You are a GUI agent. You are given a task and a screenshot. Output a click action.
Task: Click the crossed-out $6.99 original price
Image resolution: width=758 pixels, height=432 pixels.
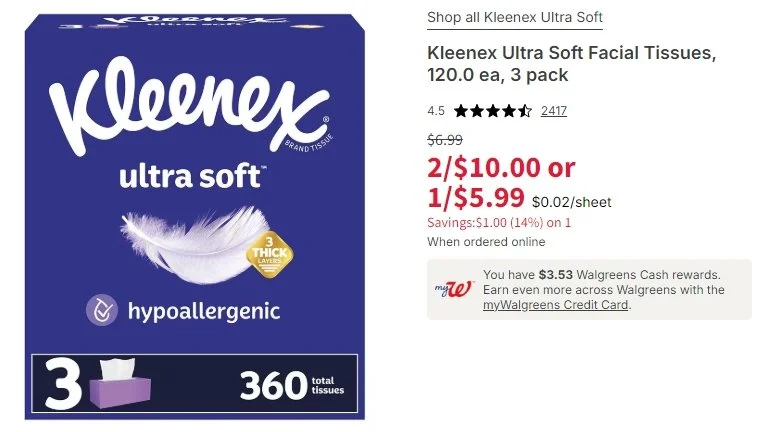[x=445, y=140]
